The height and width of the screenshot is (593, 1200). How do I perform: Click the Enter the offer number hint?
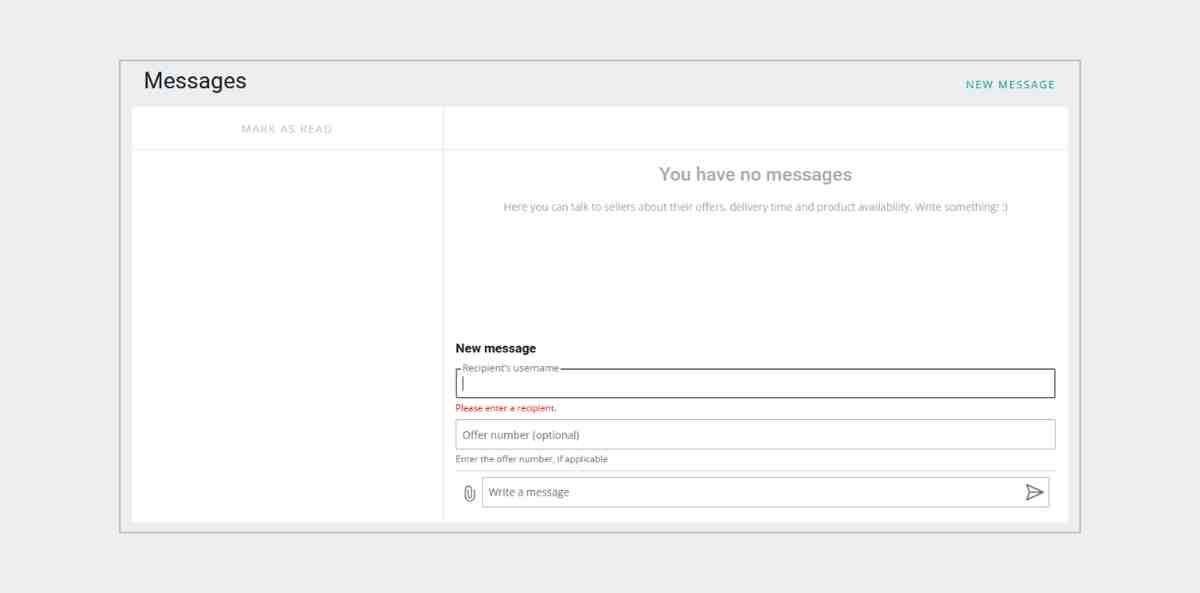(531, 459)
